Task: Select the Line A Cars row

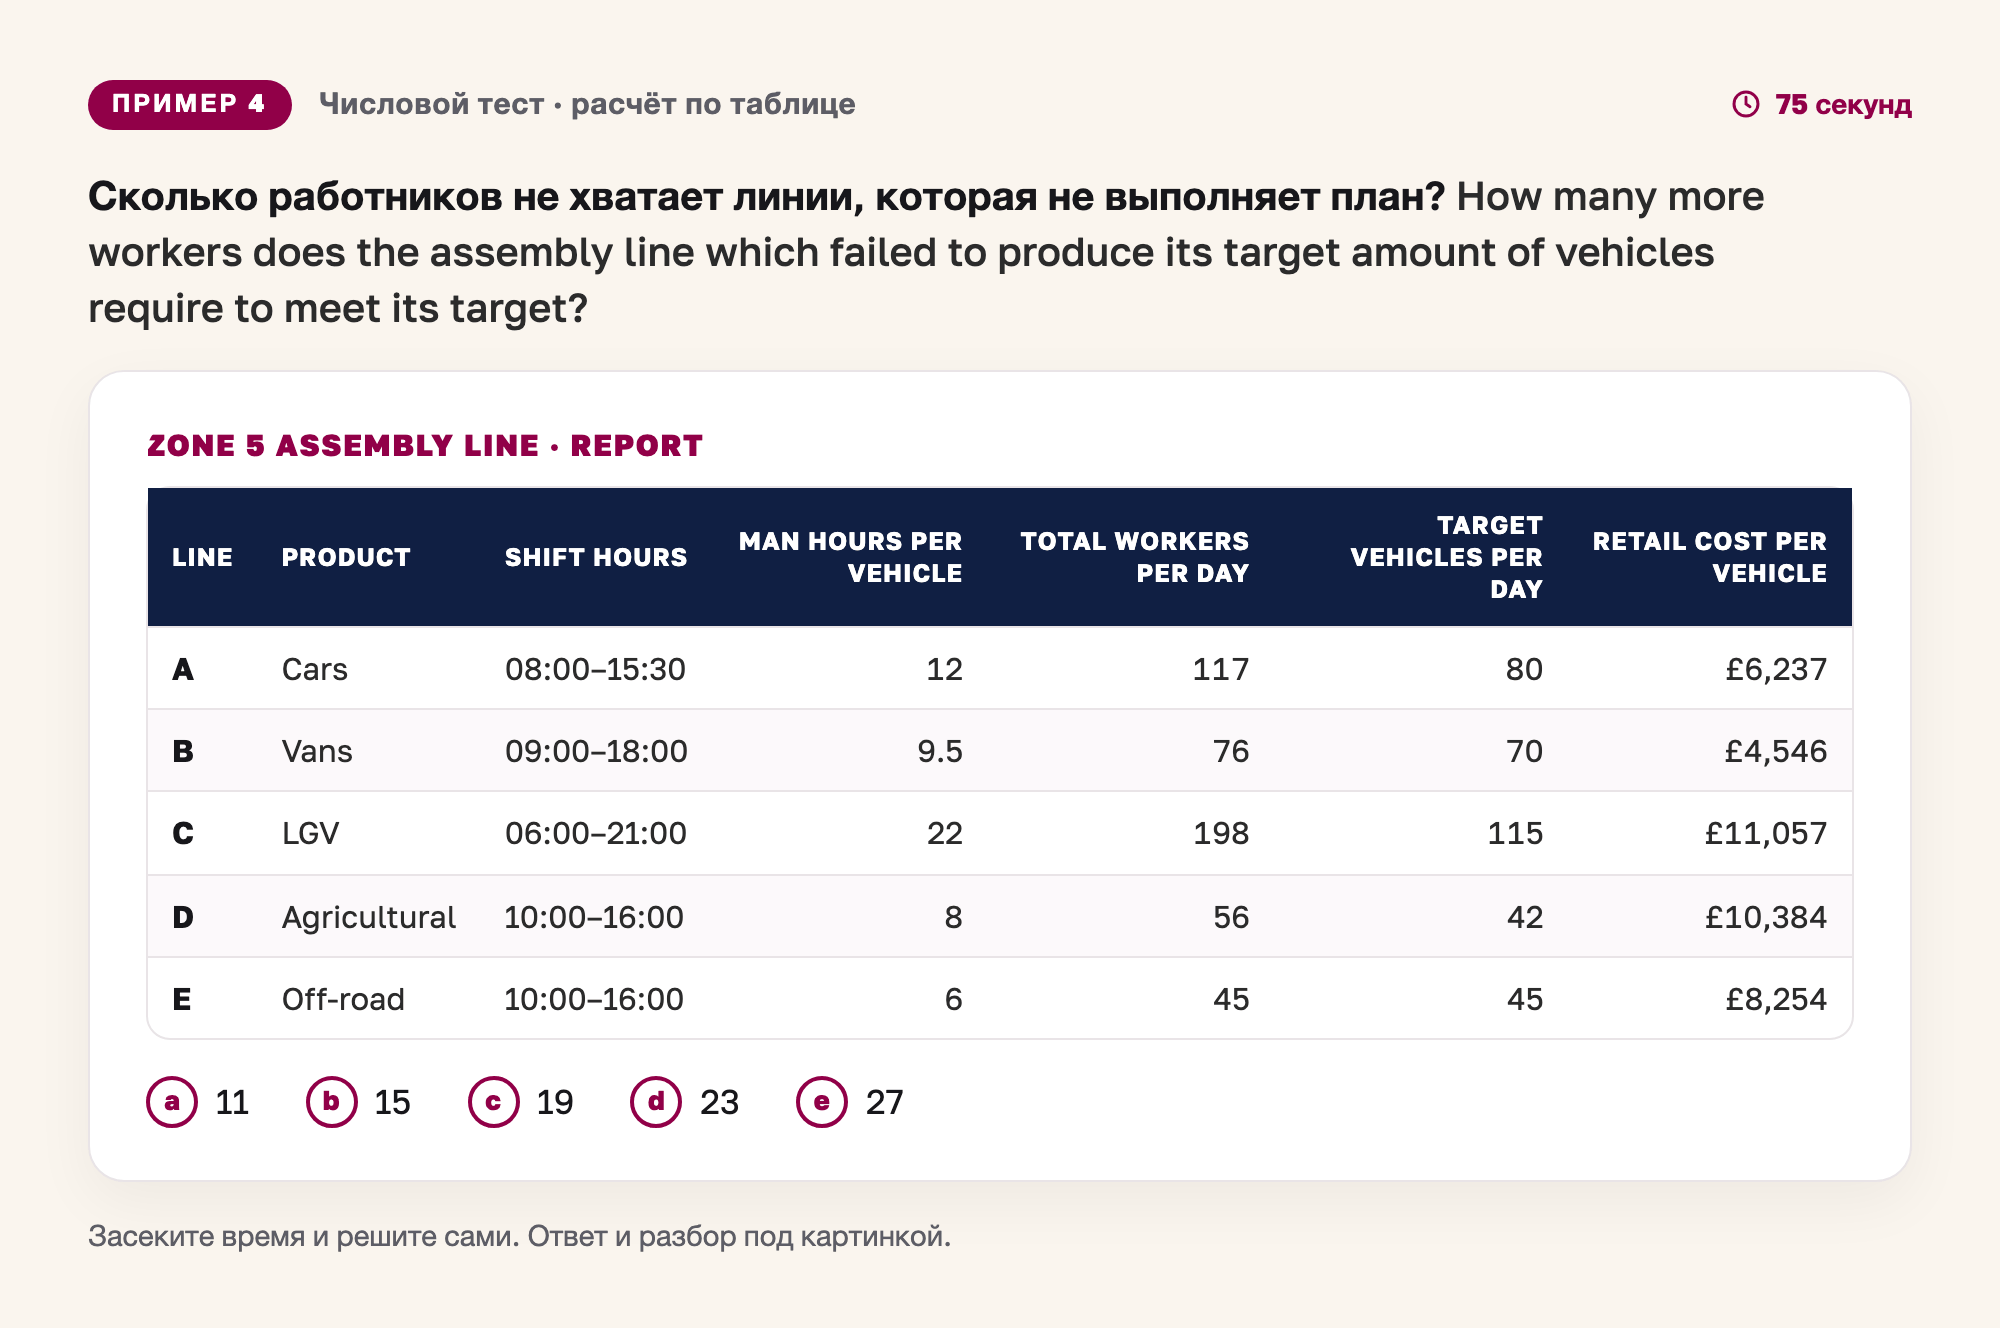Action: pos(1000,668)
